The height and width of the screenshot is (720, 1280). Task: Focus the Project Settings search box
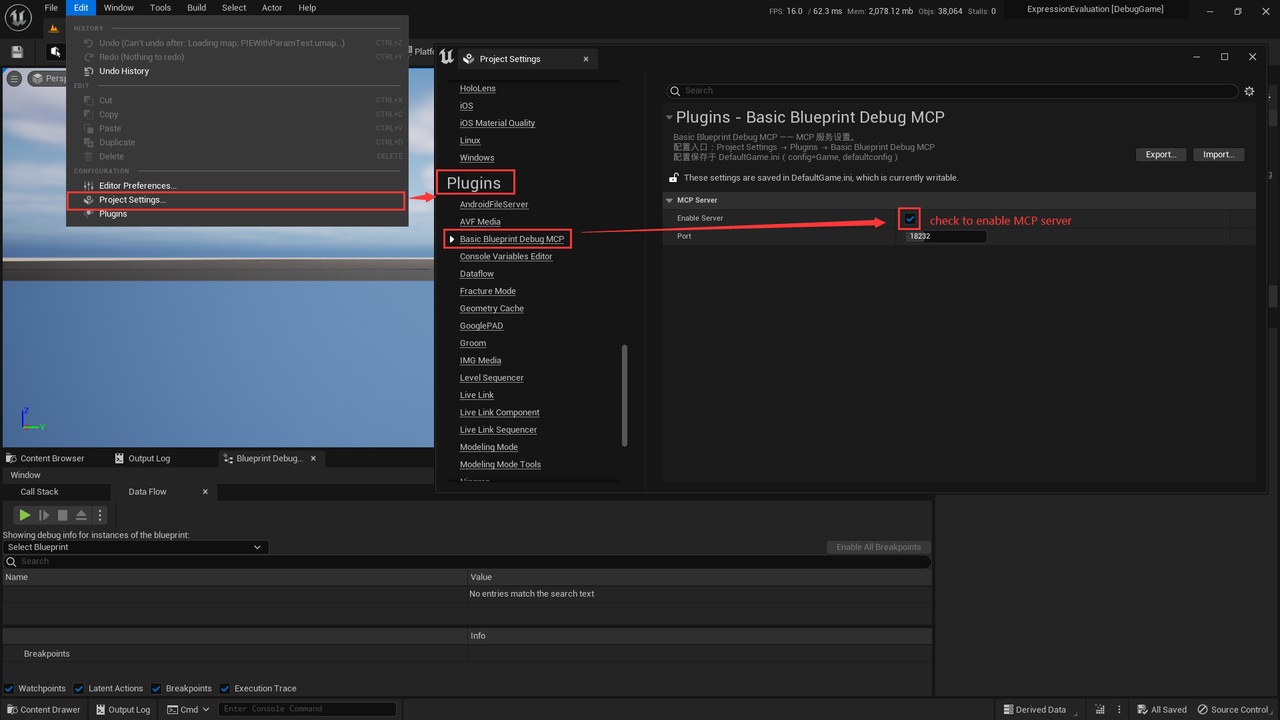tap(952, 91)
